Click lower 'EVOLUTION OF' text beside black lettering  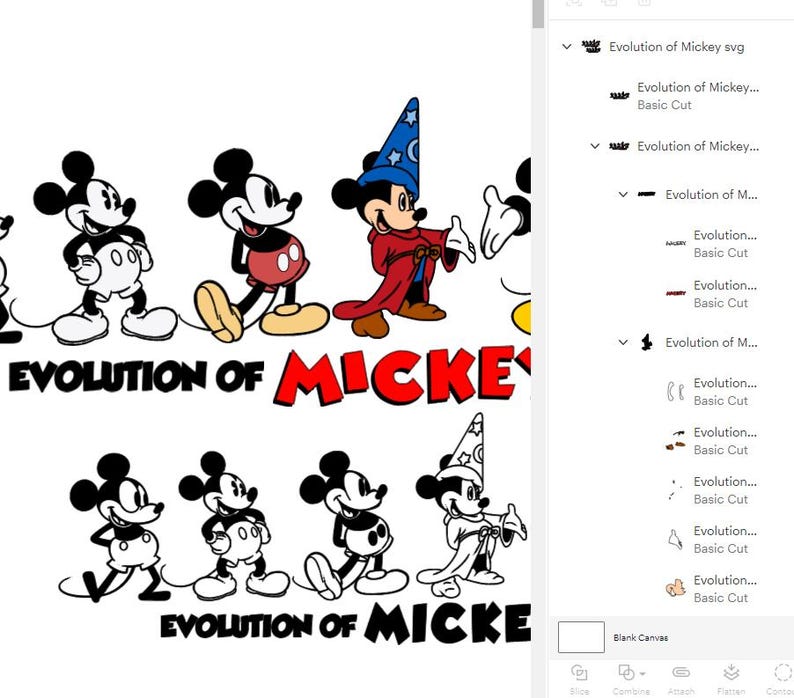[259, 626]
